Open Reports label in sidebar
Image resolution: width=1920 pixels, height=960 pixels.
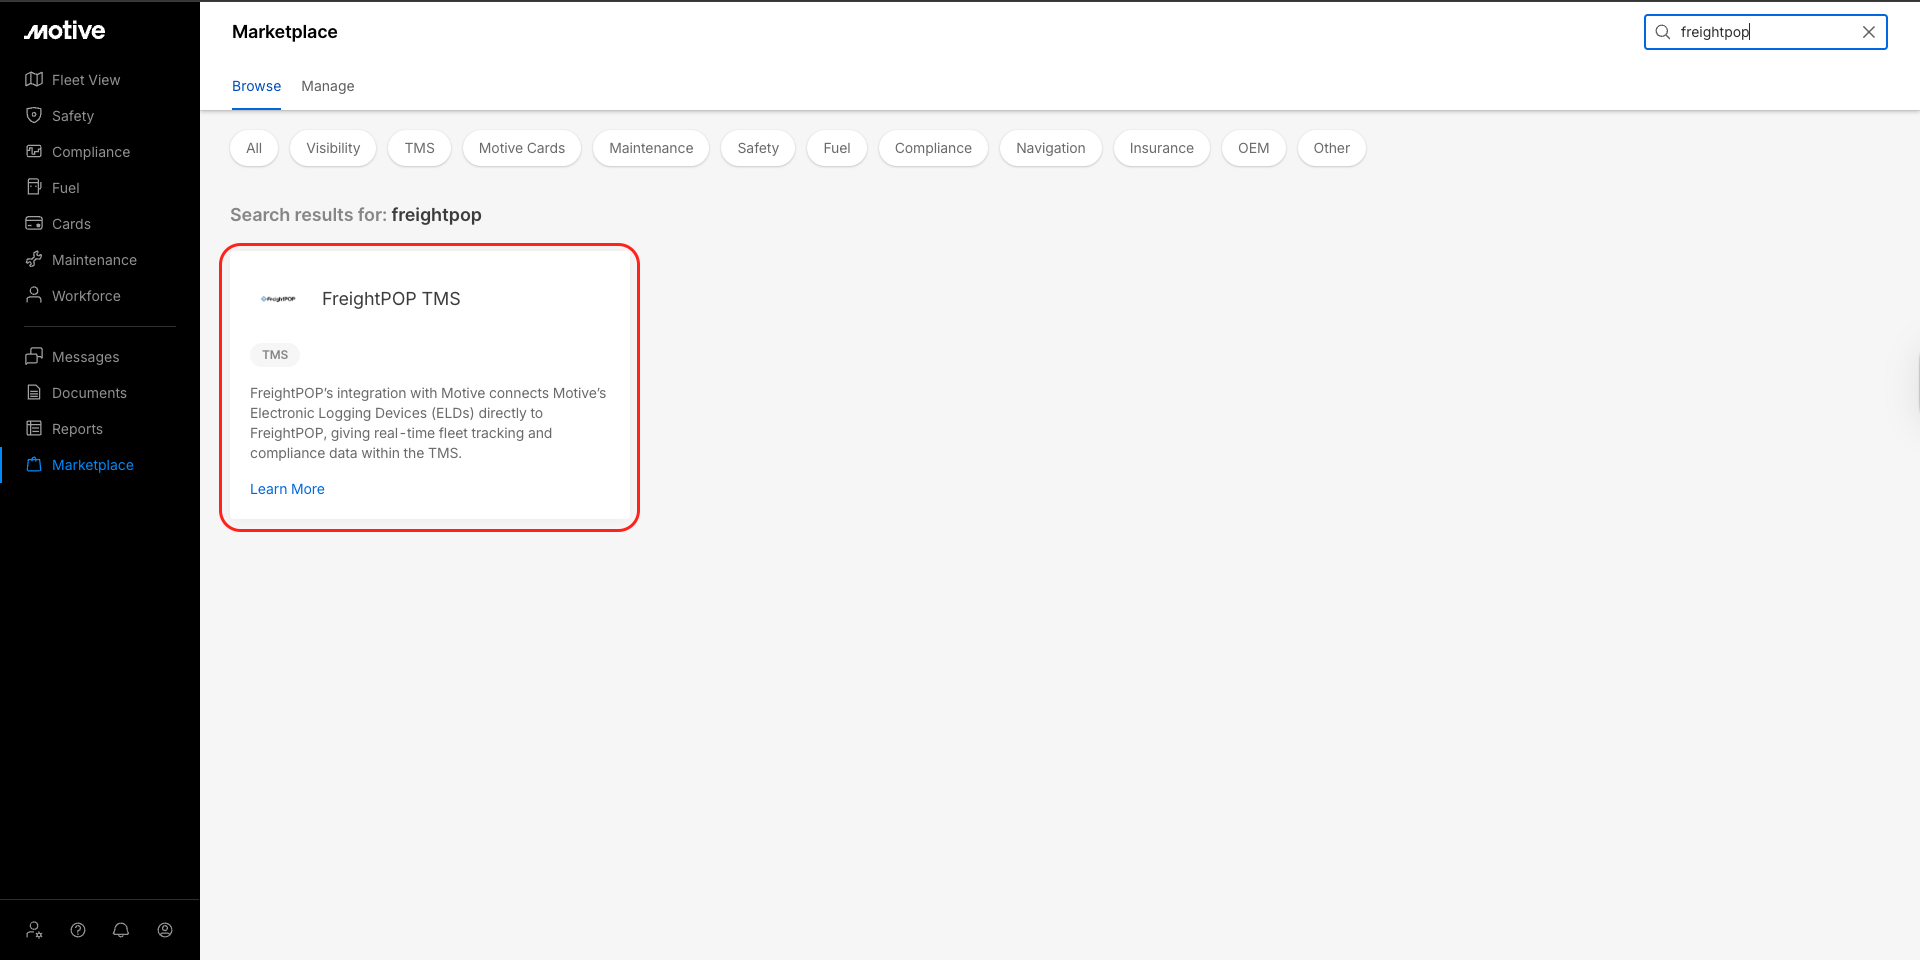pos(77,429)
